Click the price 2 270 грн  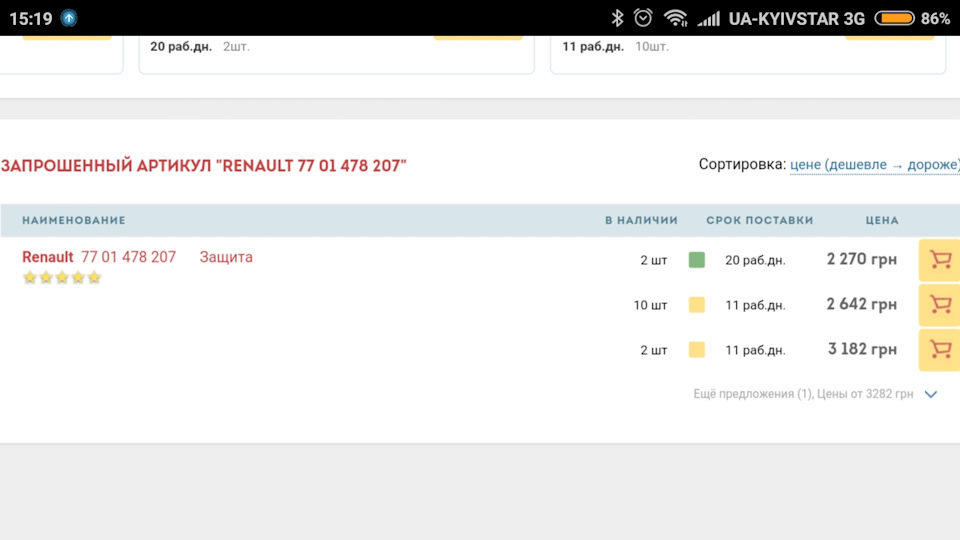861,260
